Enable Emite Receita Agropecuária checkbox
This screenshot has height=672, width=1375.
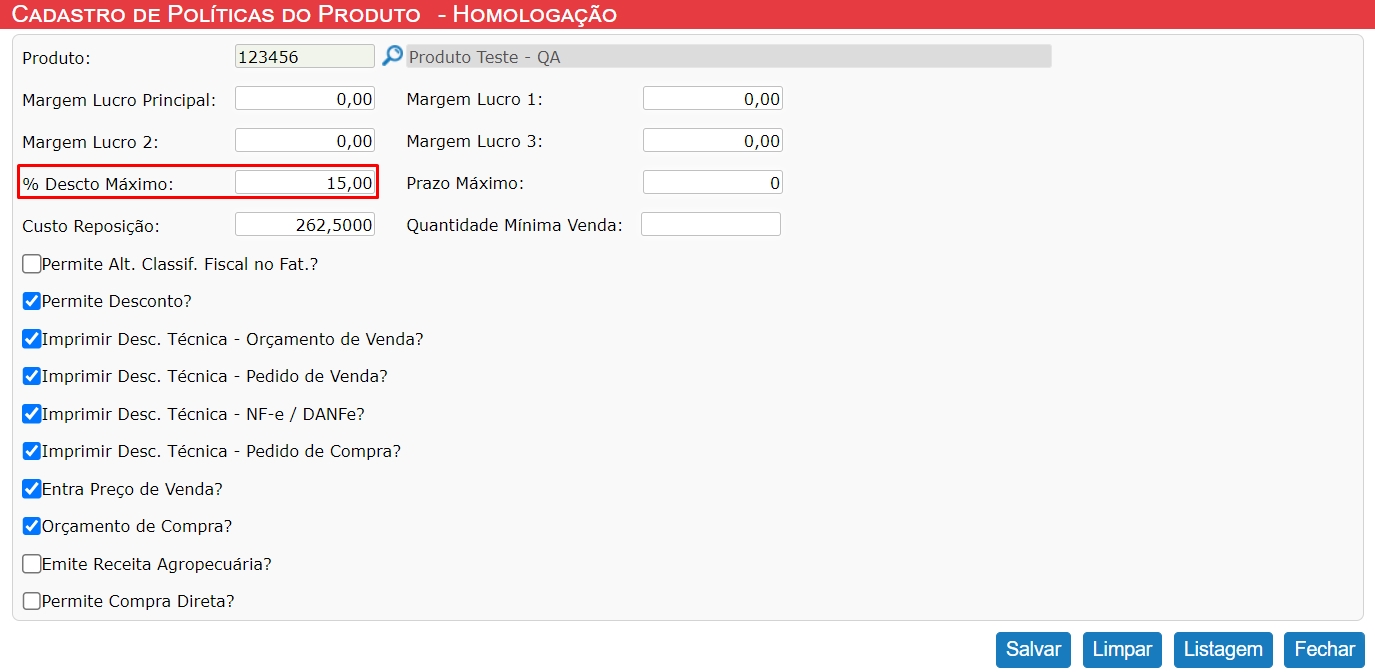(32, 564)
